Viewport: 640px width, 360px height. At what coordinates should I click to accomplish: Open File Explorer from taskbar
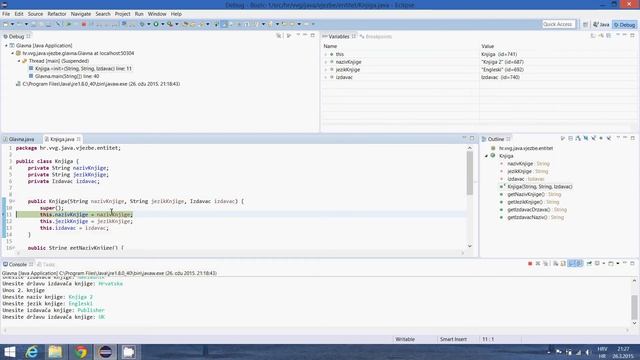[x=55, y=352]
